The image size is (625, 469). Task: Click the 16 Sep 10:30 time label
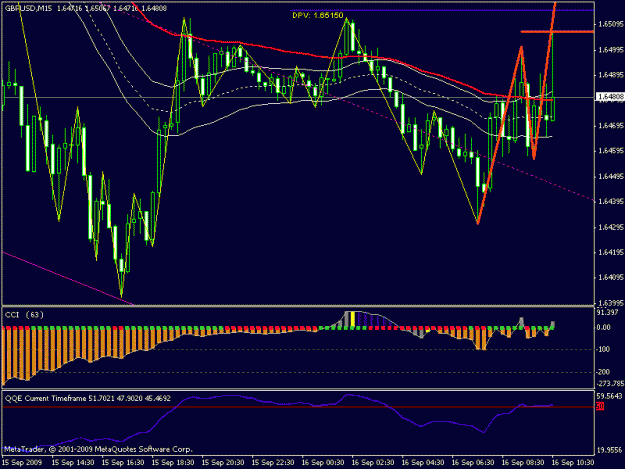573,463
